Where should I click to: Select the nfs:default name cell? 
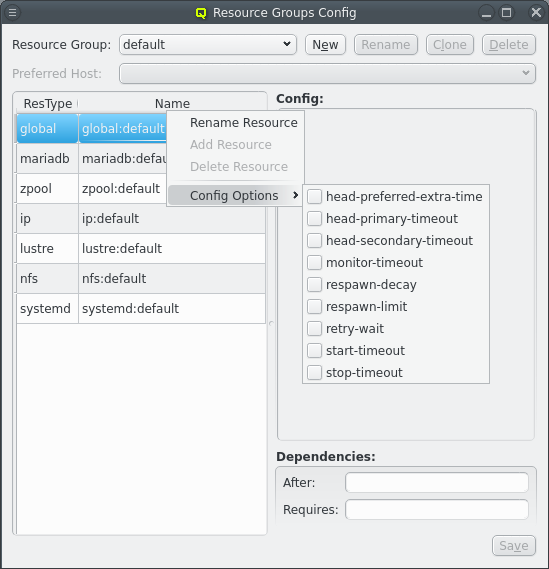click(172, 279)
